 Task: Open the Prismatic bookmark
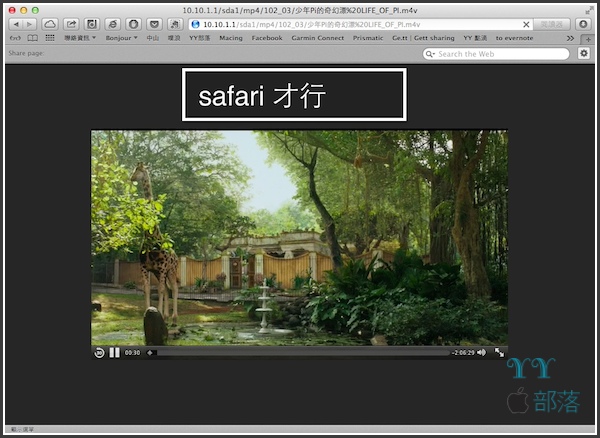point(368,38)
